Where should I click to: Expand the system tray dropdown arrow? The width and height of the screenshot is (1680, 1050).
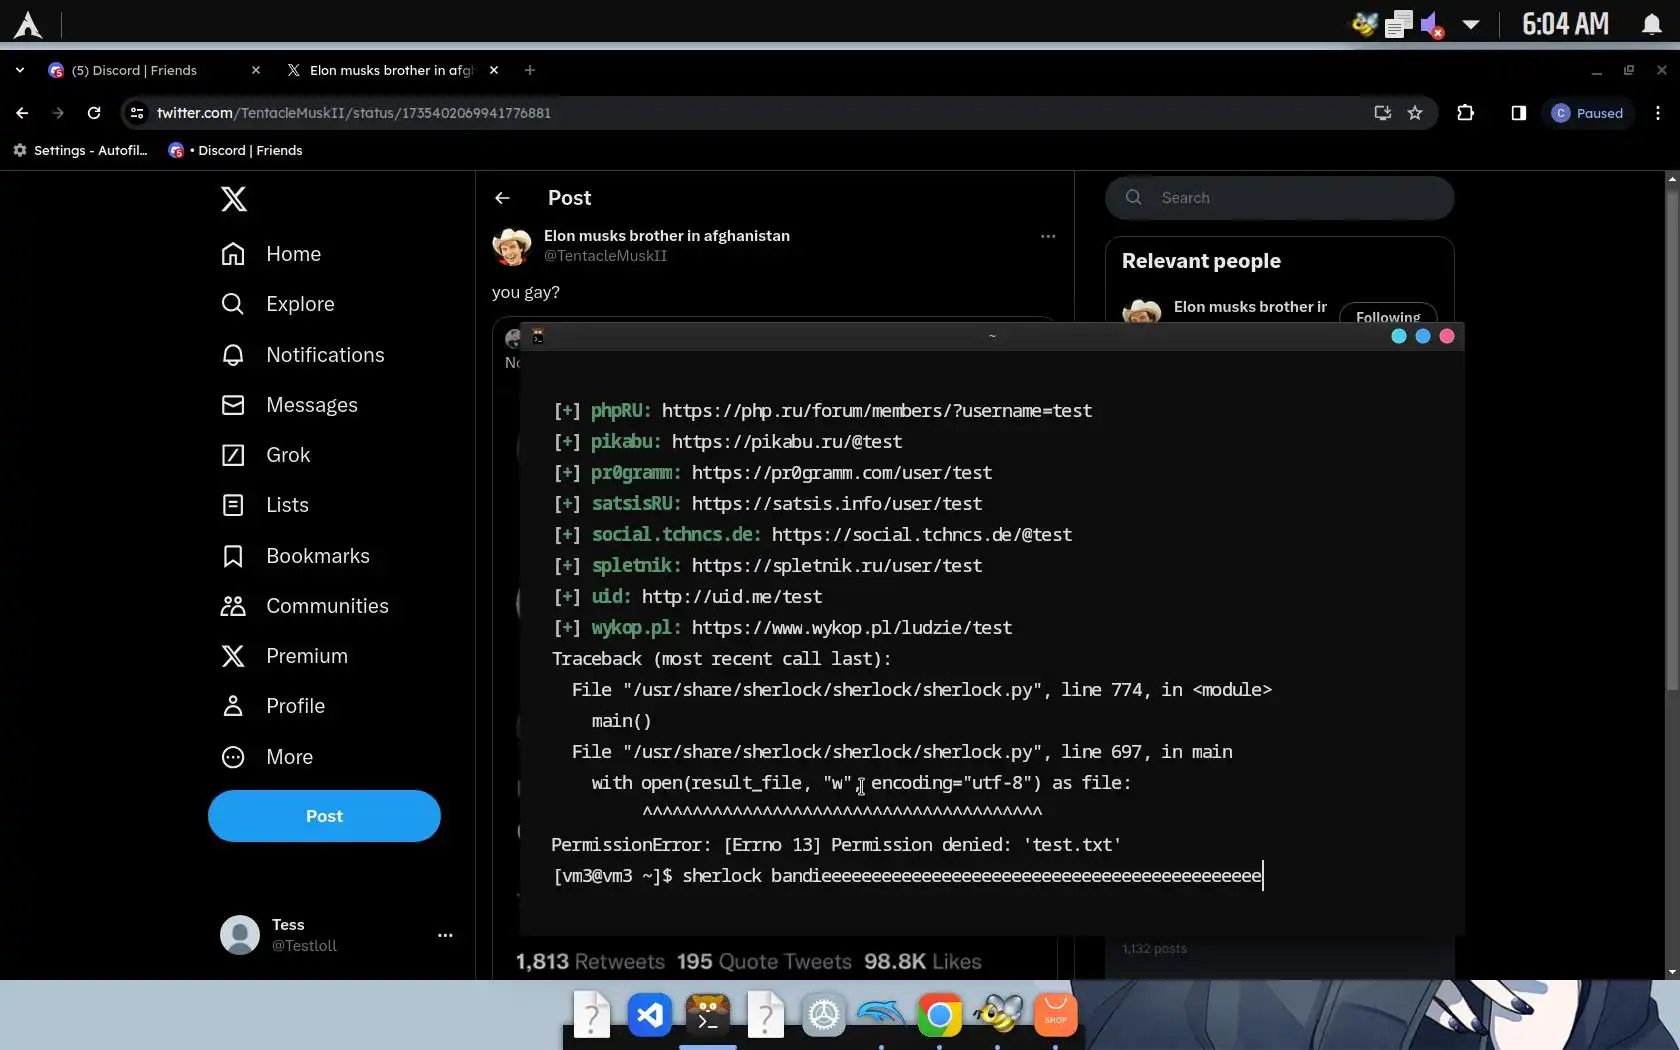pyautogui.click(x=1470, y=24)
